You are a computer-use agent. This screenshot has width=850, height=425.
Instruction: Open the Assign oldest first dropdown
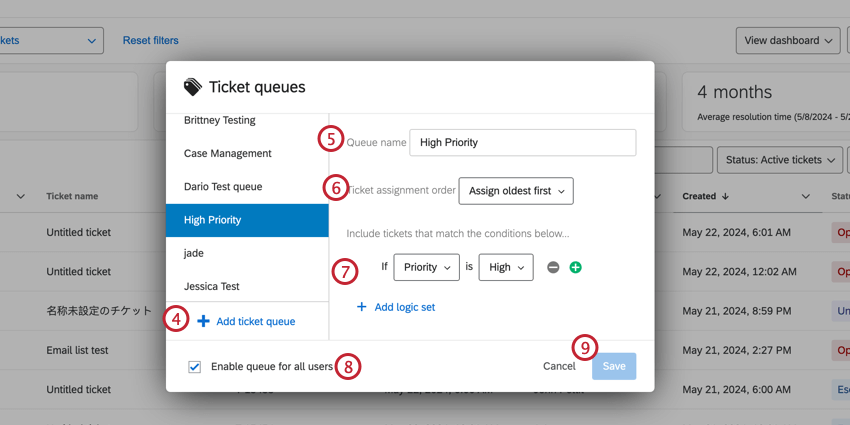tap(516, 190)
